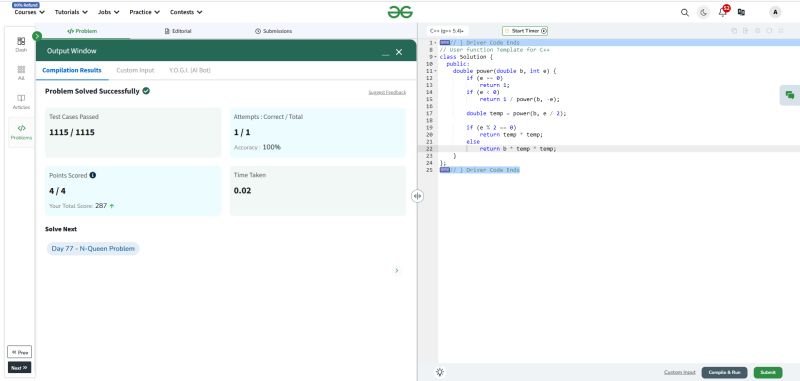The image size is (800, 381).
Task: Open the language translate icon
Action: pos(741,12)
